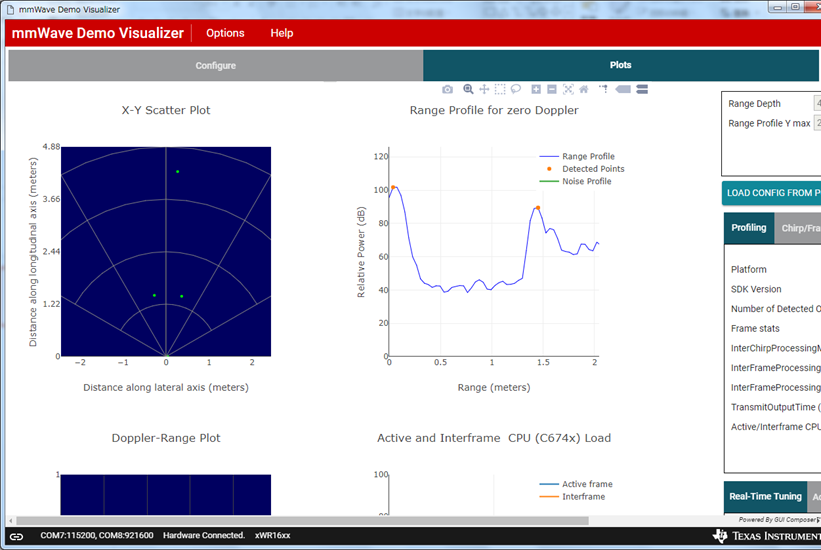
Task: Toggle Active frame legend entry
Action: (x=576, y=484)
